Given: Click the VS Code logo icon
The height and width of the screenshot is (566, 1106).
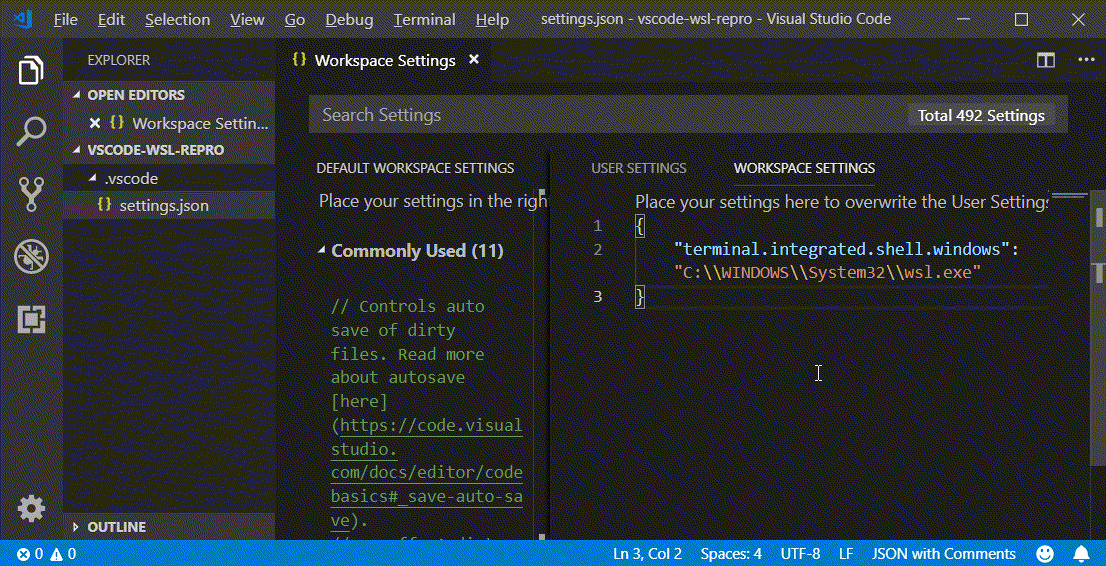Looking at the screenshot, I should coord(24,19).
